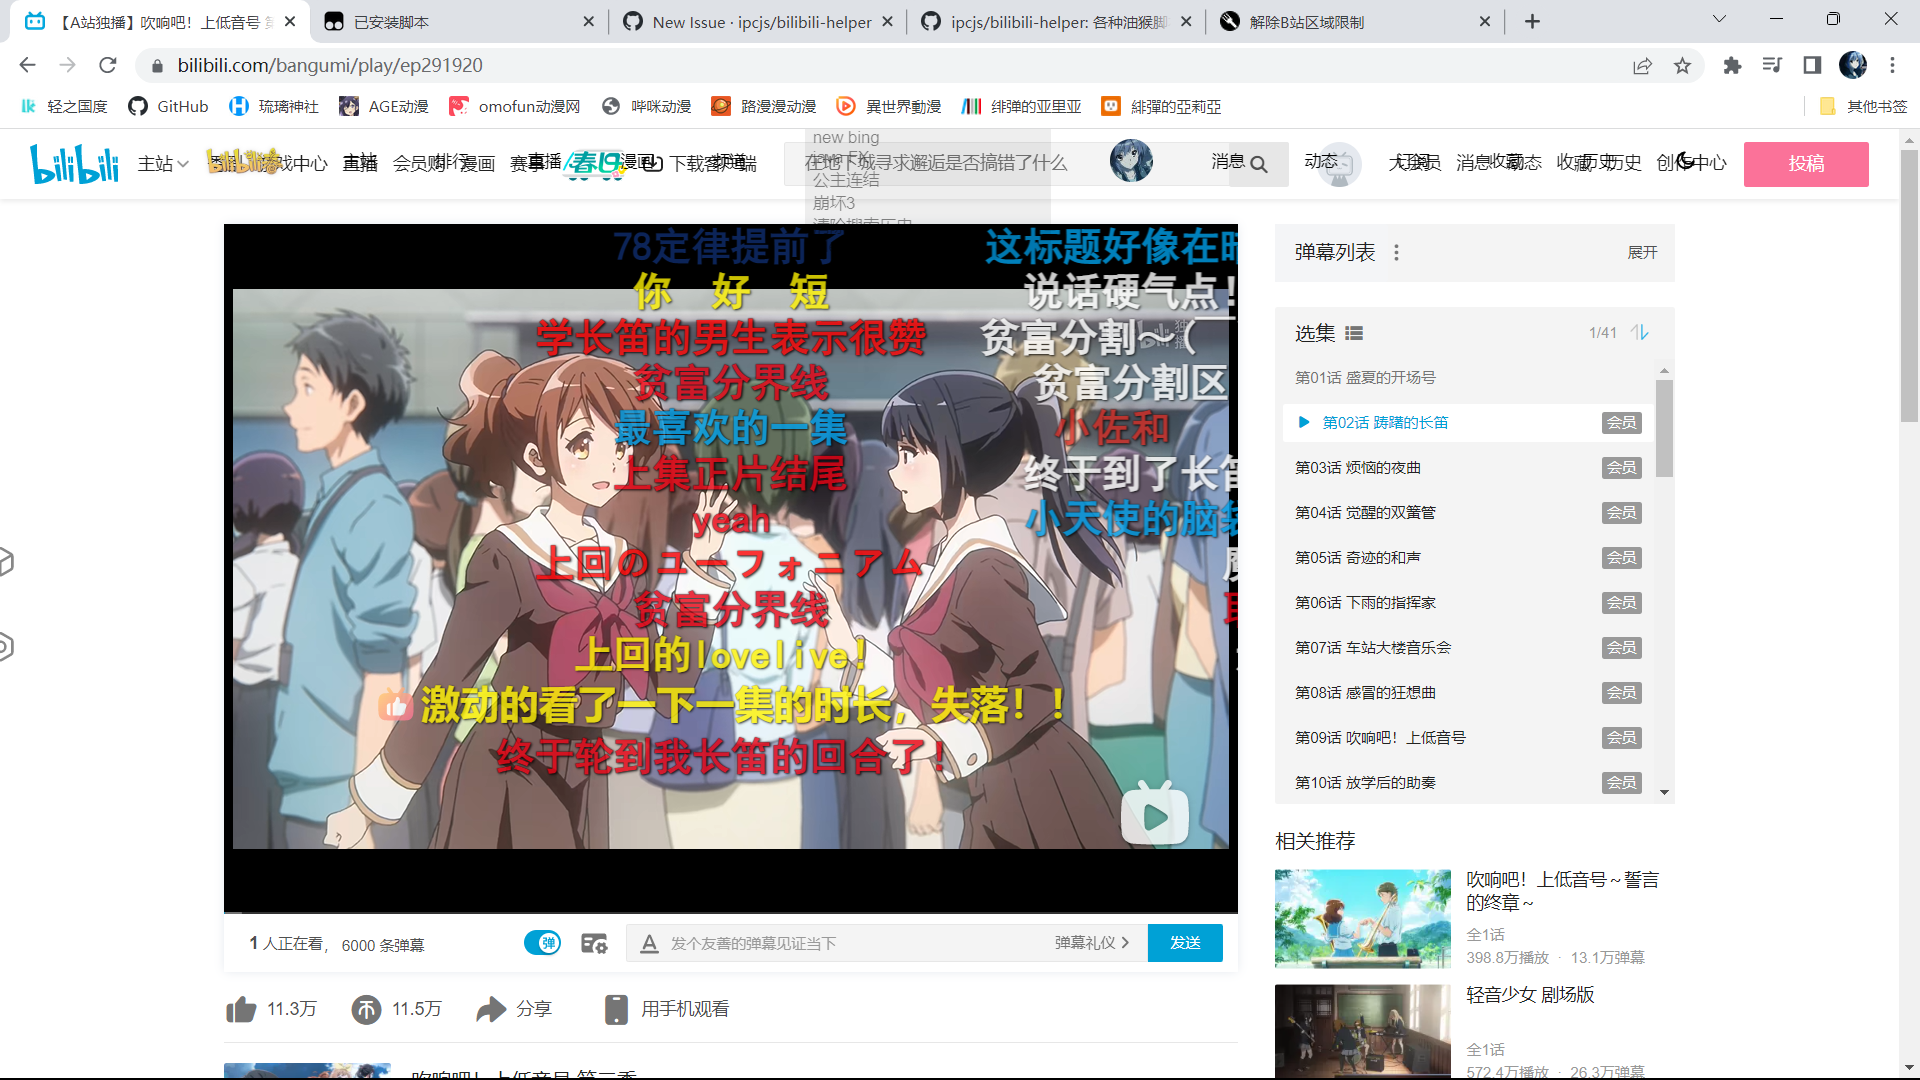Toggle the danmaku on/off switch below the player

pyautogui.click(x=543, y=942)
